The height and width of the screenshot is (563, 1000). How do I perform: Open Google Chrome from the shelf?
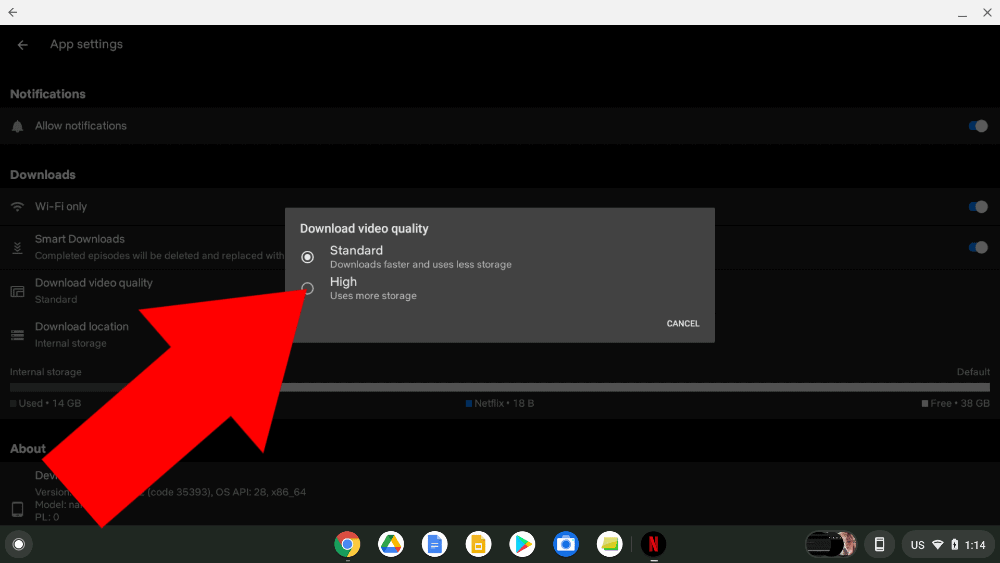point(347,544)
